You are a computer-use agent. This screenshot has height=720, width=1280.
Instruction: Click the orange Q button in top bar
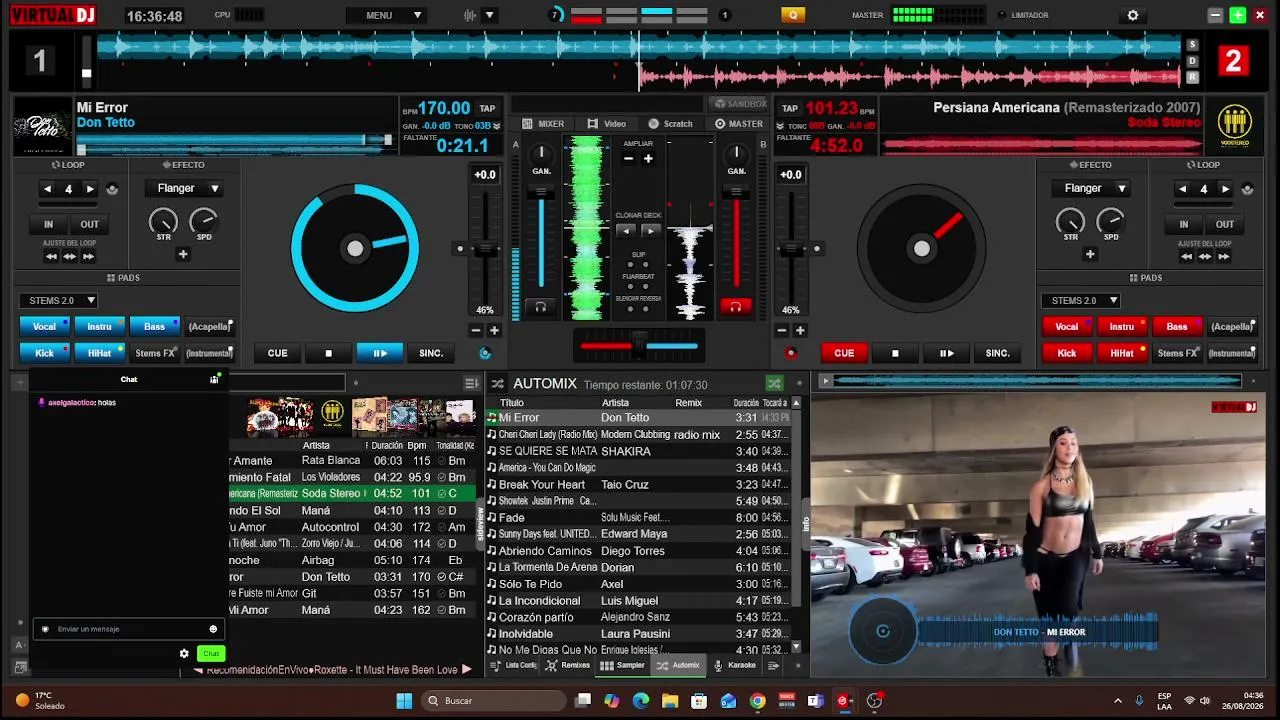pos(793,15)
